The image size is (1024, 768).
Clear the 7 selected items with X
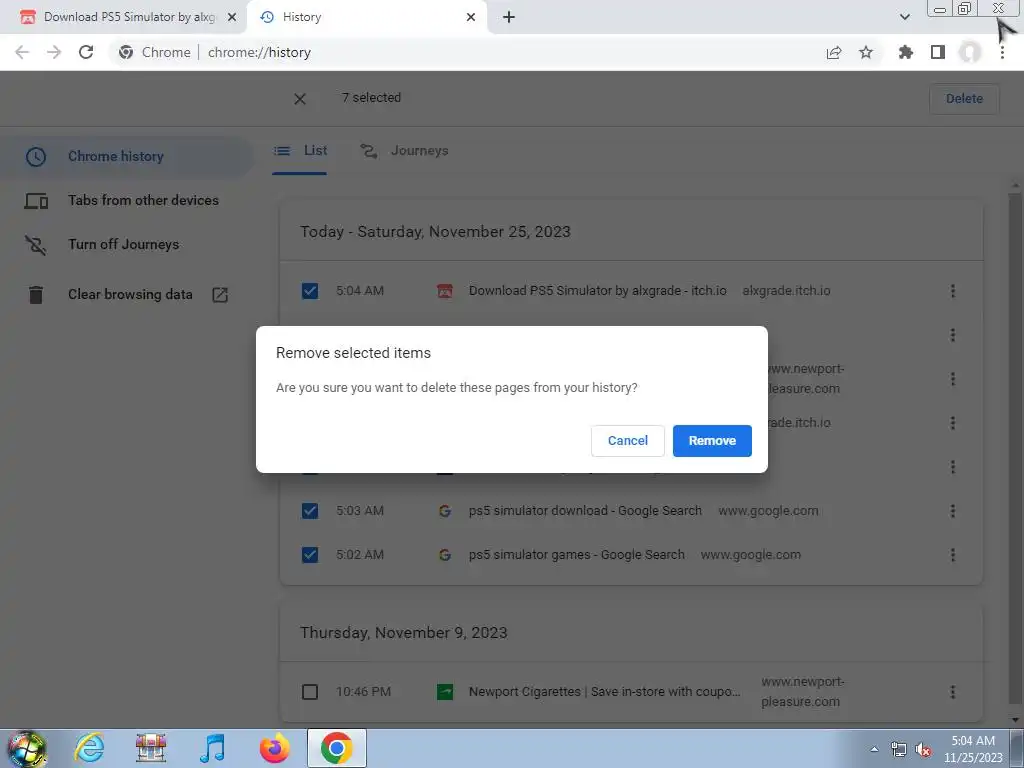300,99
